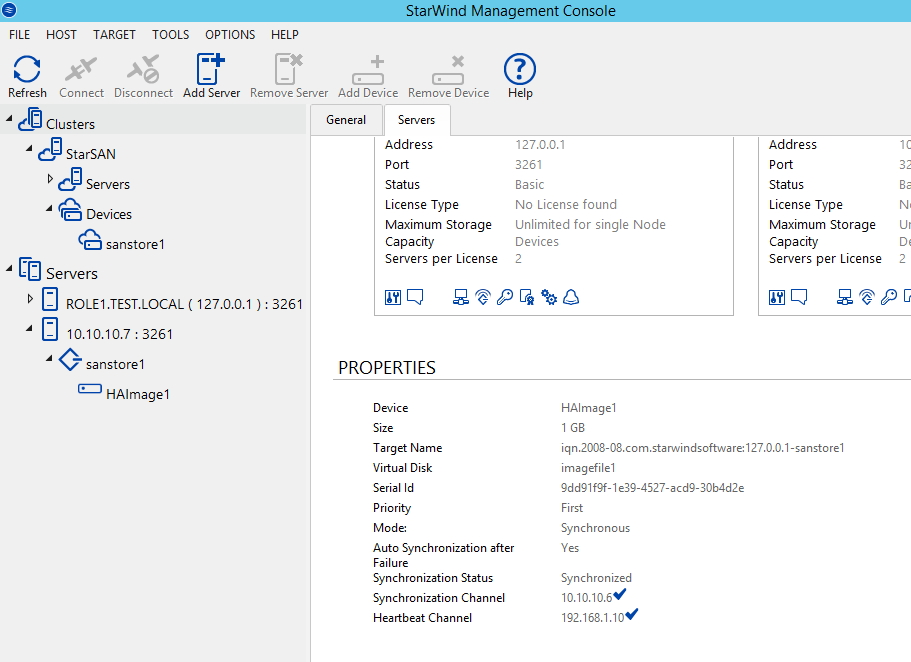Click the speech bubble icon in 127.0.0.1 server card

(415, 298)
